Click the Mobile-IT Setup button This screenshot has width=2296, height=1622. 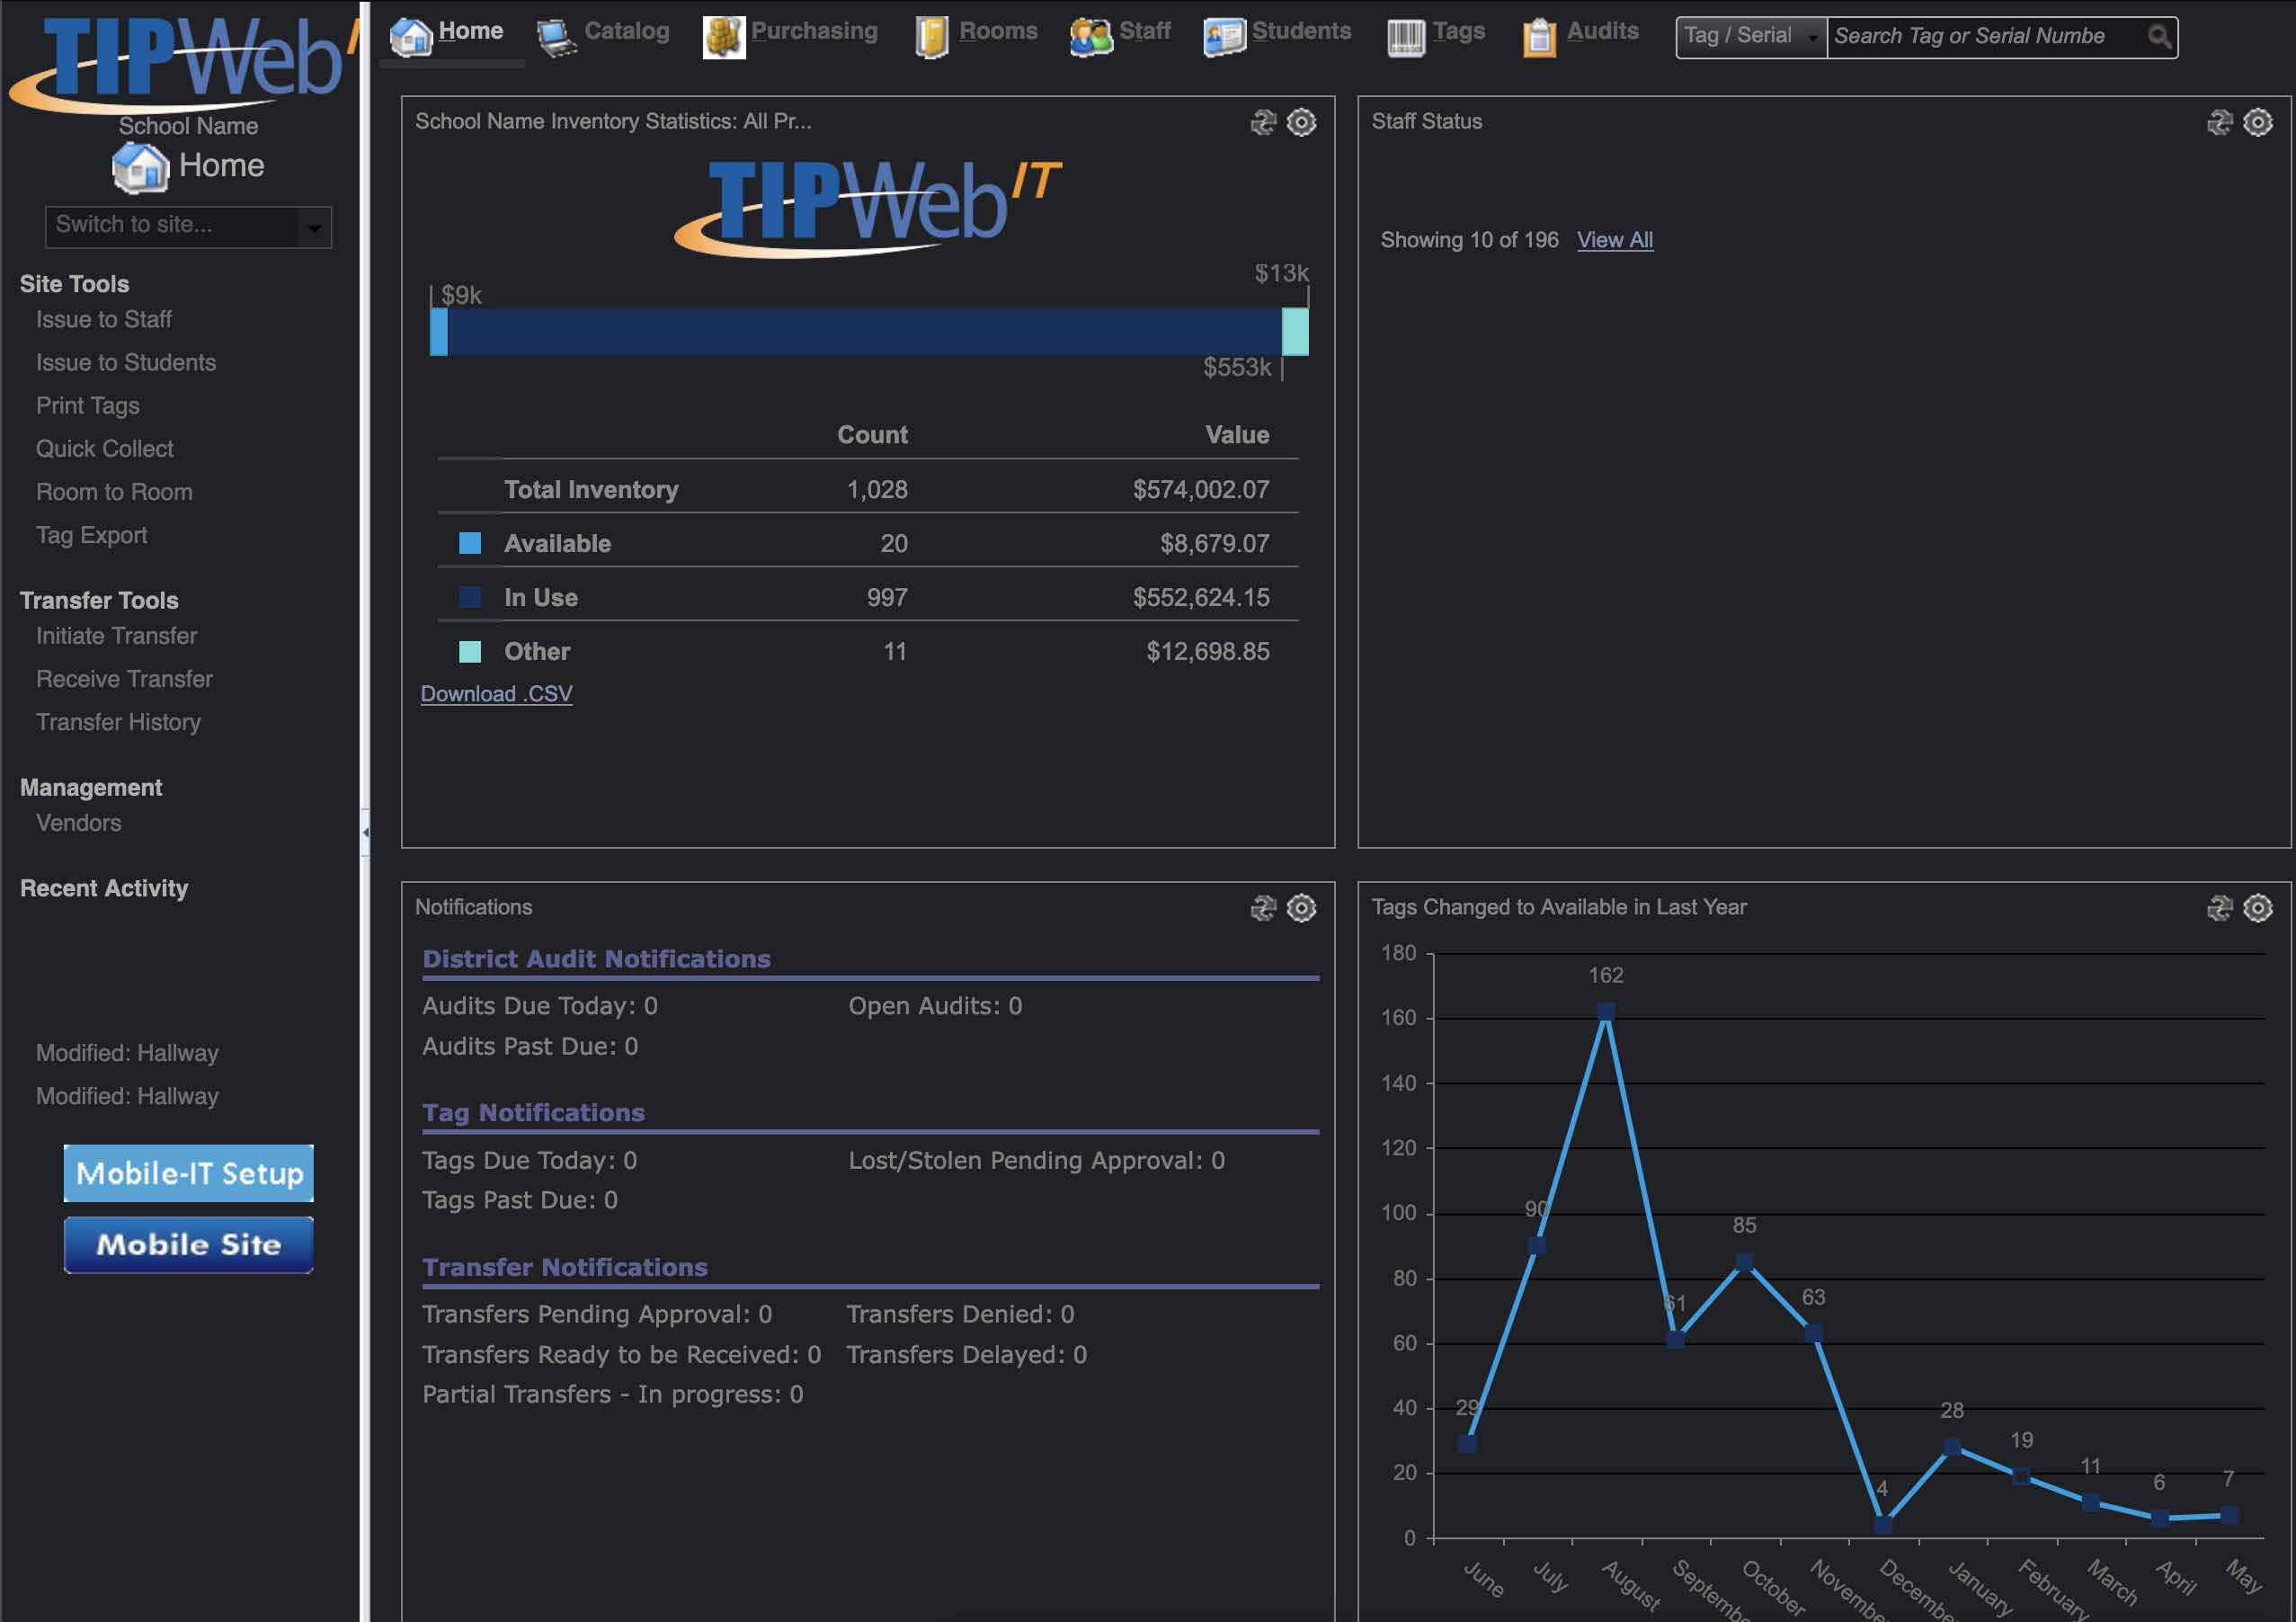pos(189,1173)
